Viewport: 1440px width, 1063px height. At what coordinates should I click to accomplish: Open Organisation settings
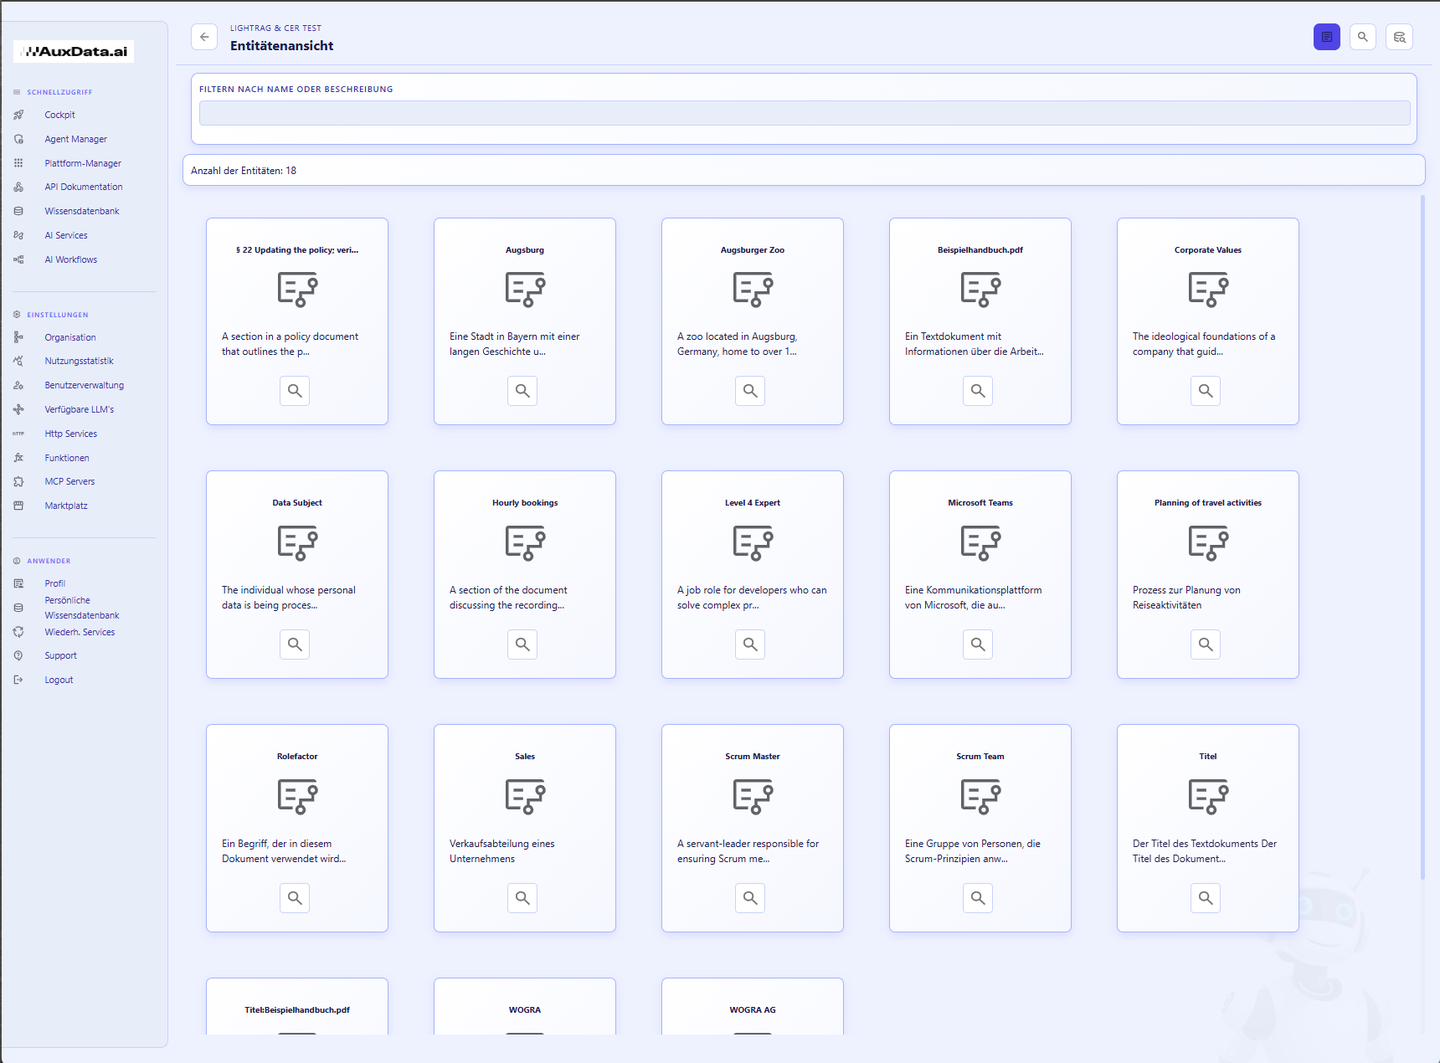(x=70, y=338)
